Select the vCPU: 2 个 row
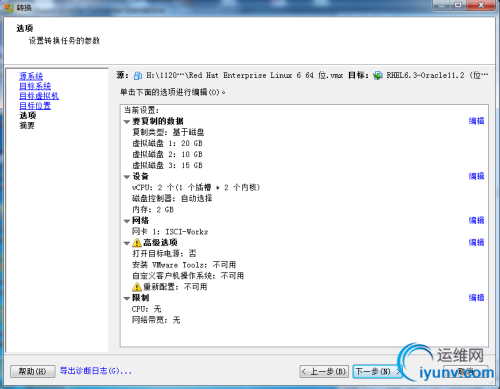 (196, 187)
